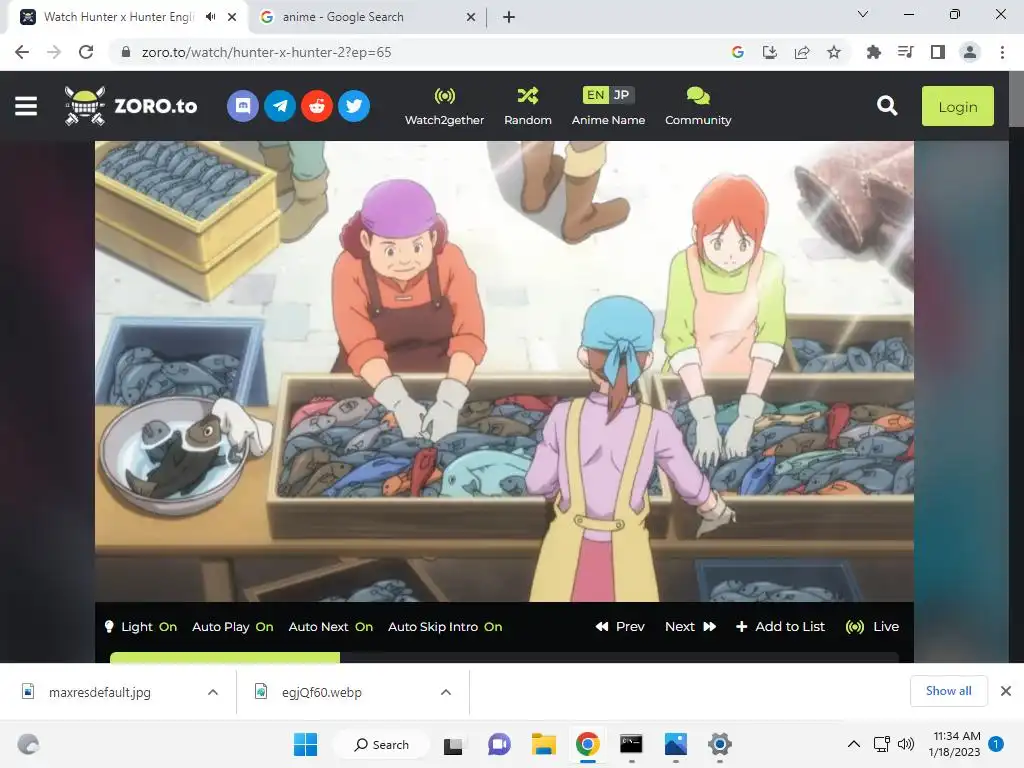Open the terminal taskbar icon
Viewport: 1024px width, 768px height.
631,744
